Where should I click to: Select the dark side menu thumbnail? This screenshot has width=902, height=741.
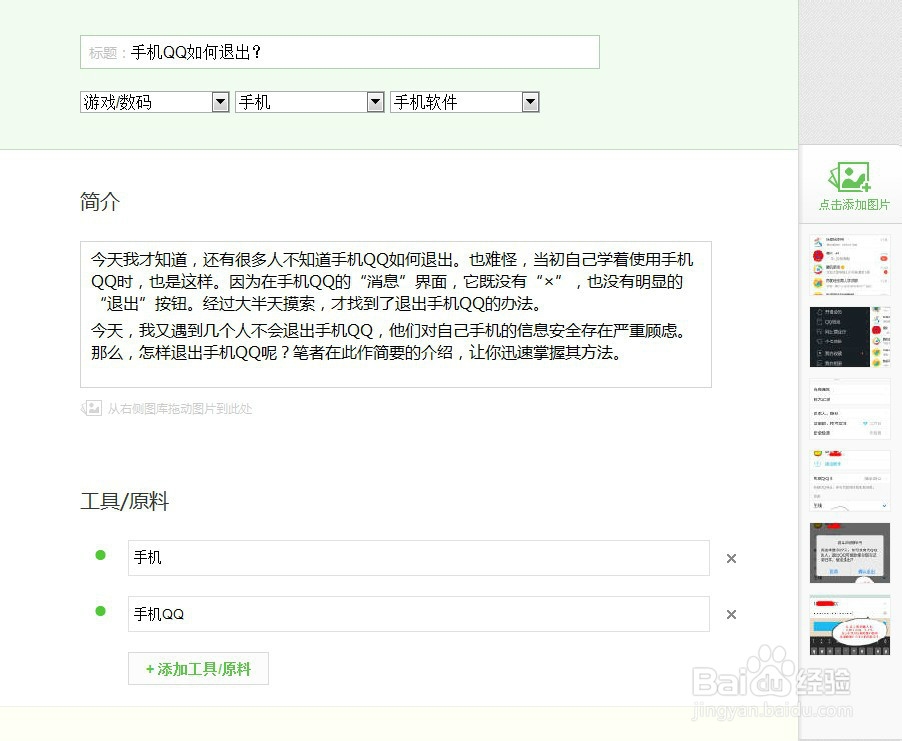850,337
